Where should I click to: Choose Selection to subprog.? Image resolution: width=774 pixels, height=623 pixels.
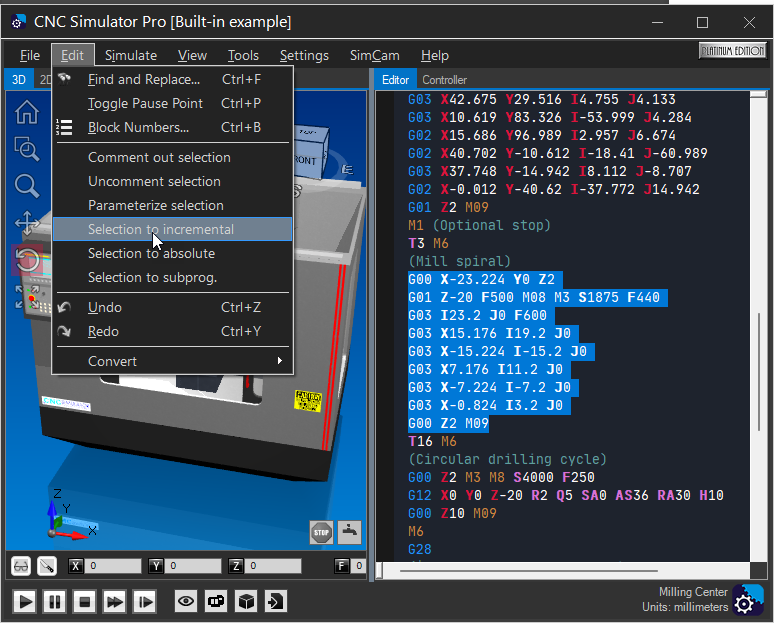click(172, 277)
